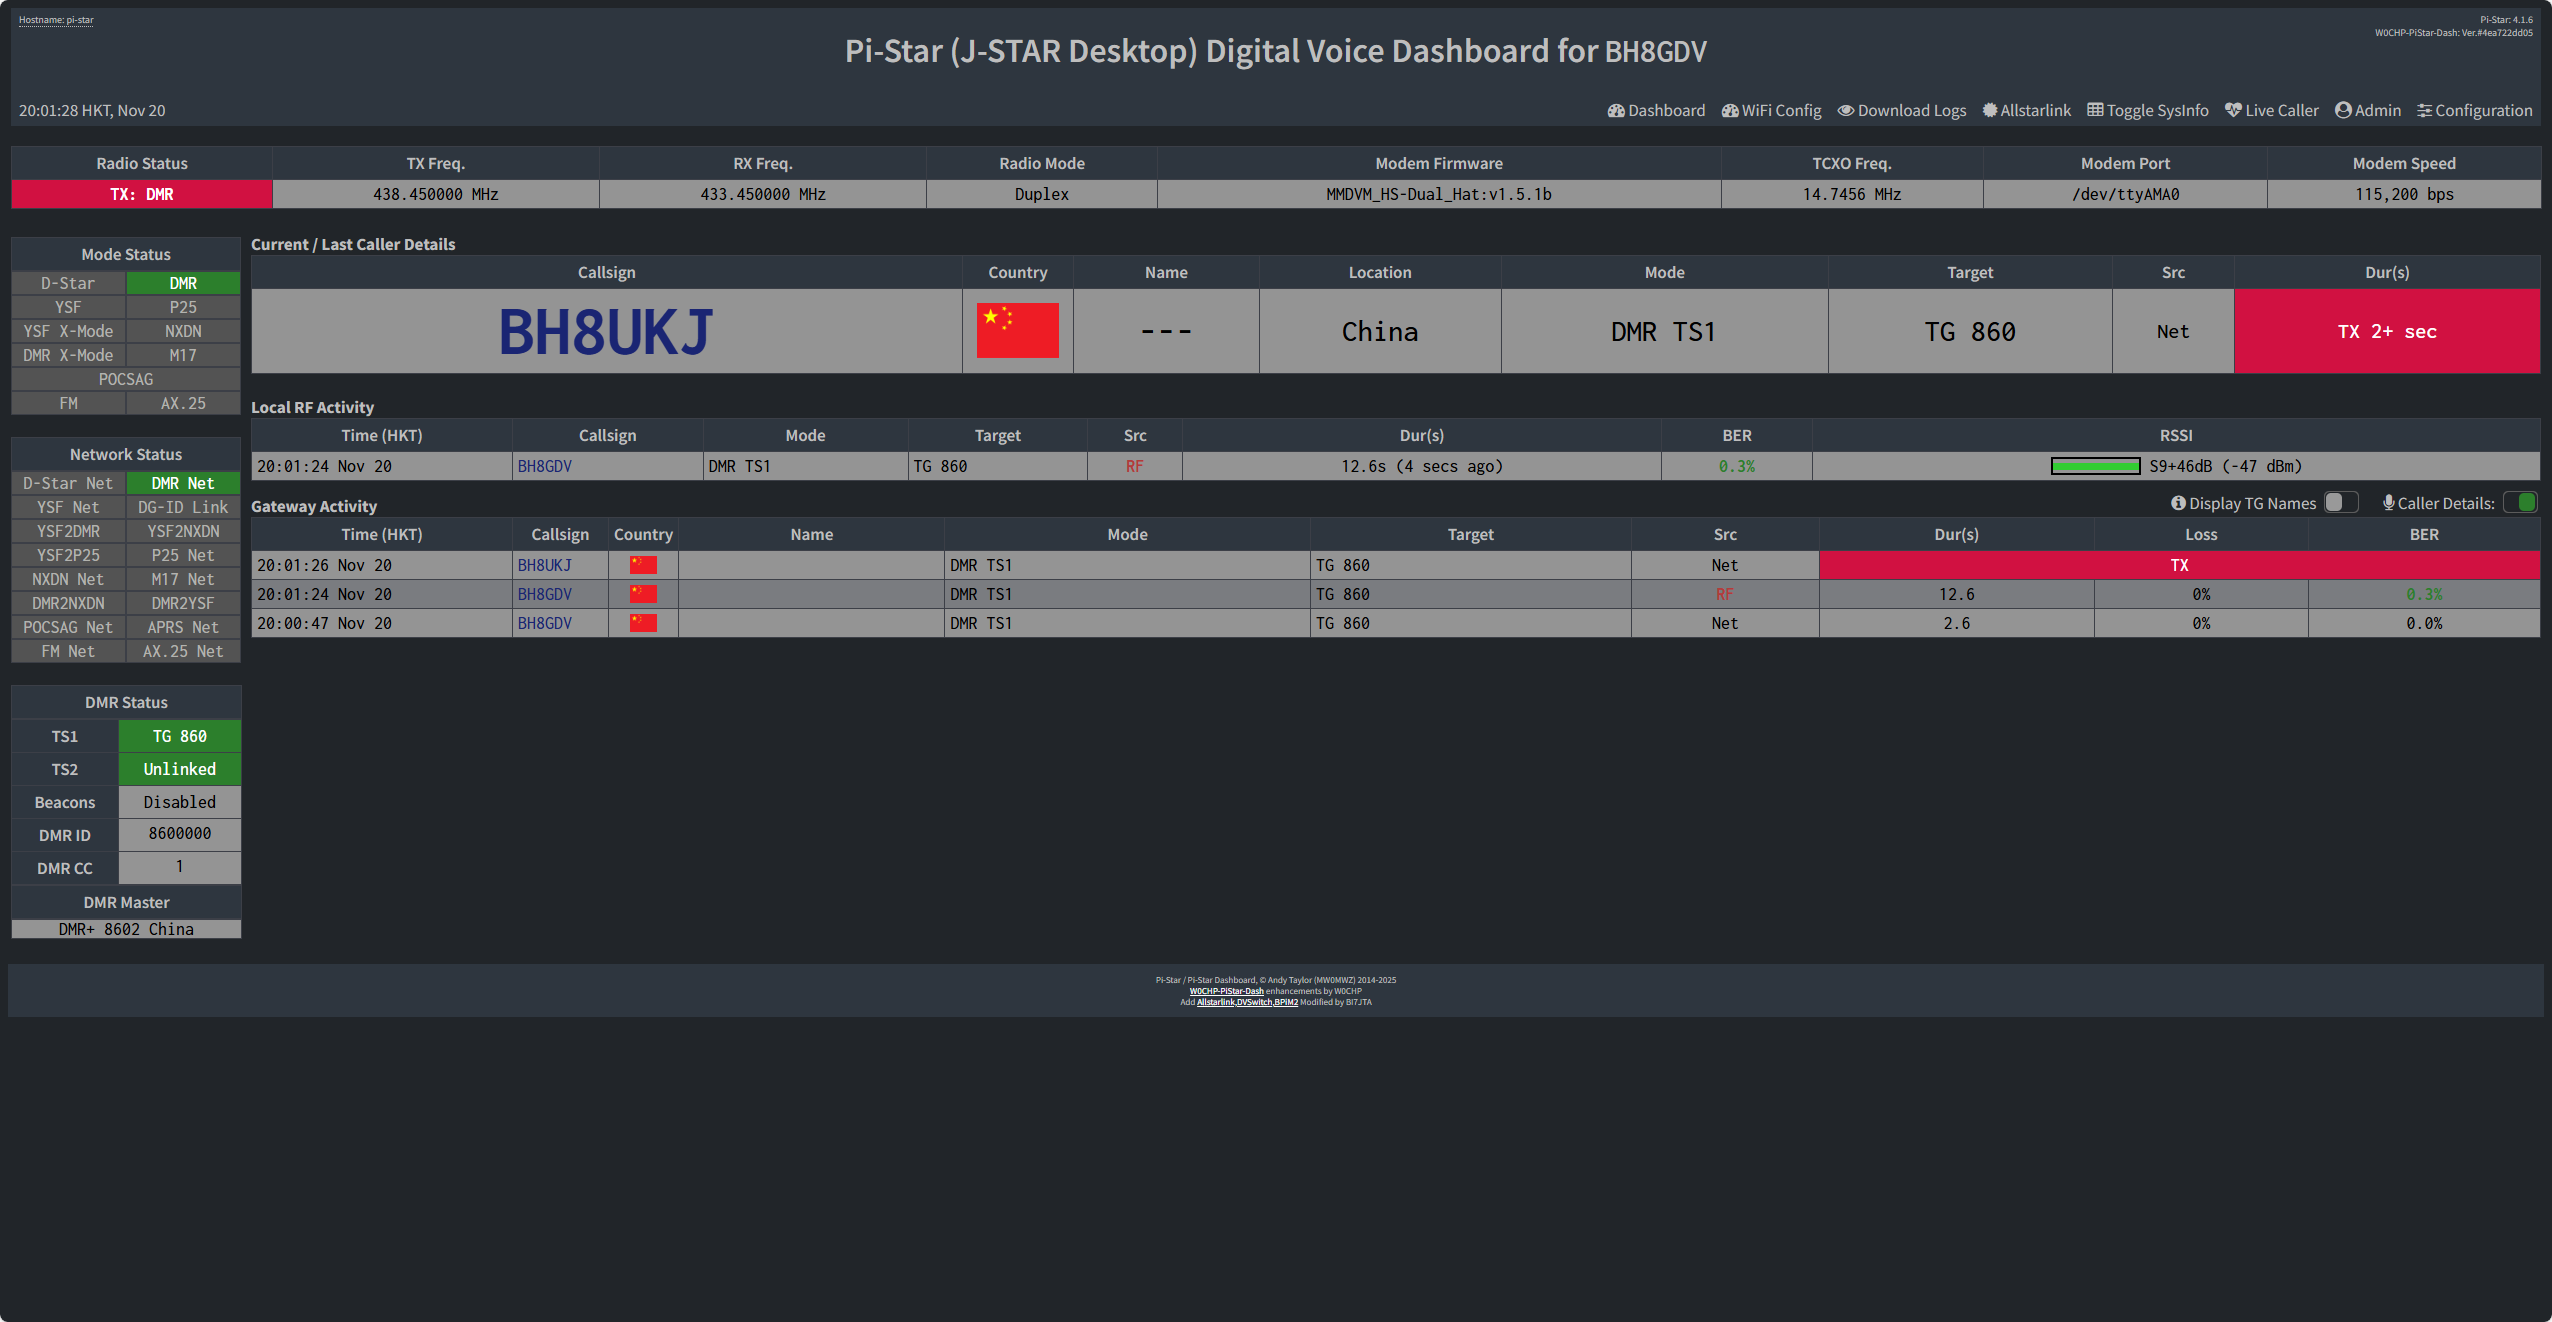This screenshot has height=1322, width=2552.
Task: Click the Display TG Names info icon
Action: [2177, 503]
